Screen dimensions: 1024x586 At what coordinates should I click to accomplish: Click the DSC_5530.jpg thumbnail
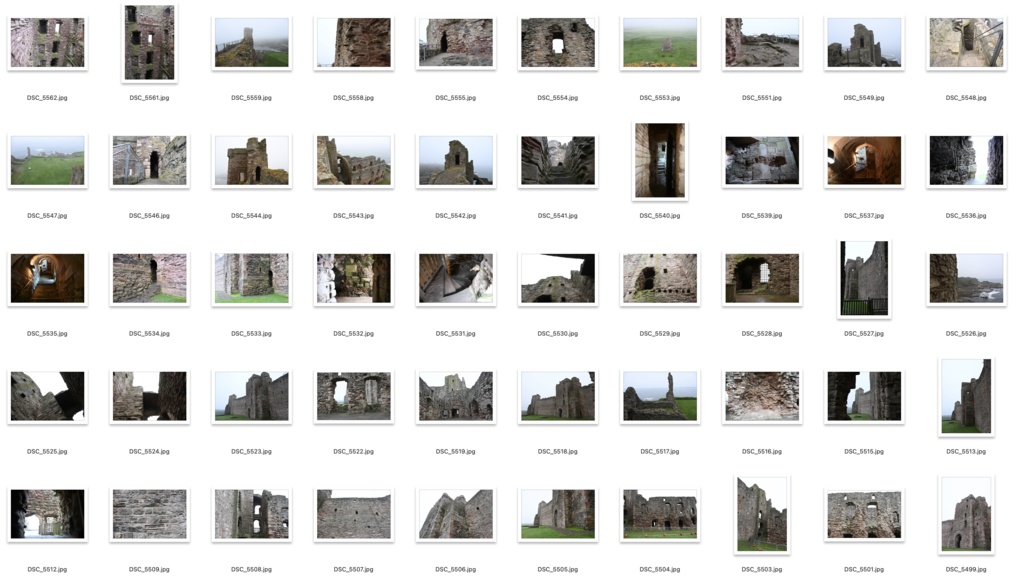point(558,278)
